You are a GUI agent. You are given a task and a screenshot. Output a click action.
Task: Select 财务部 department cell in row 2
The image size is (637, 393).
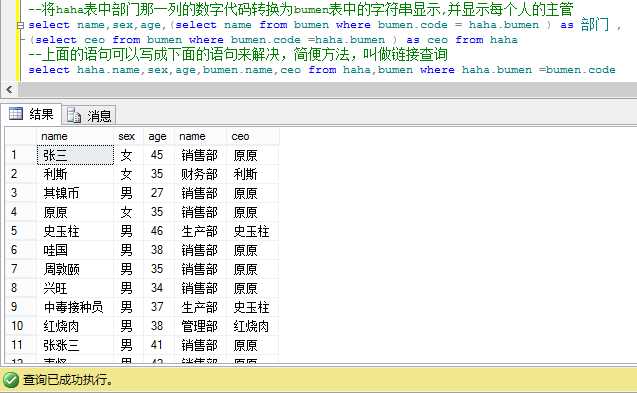pos(200,174)
